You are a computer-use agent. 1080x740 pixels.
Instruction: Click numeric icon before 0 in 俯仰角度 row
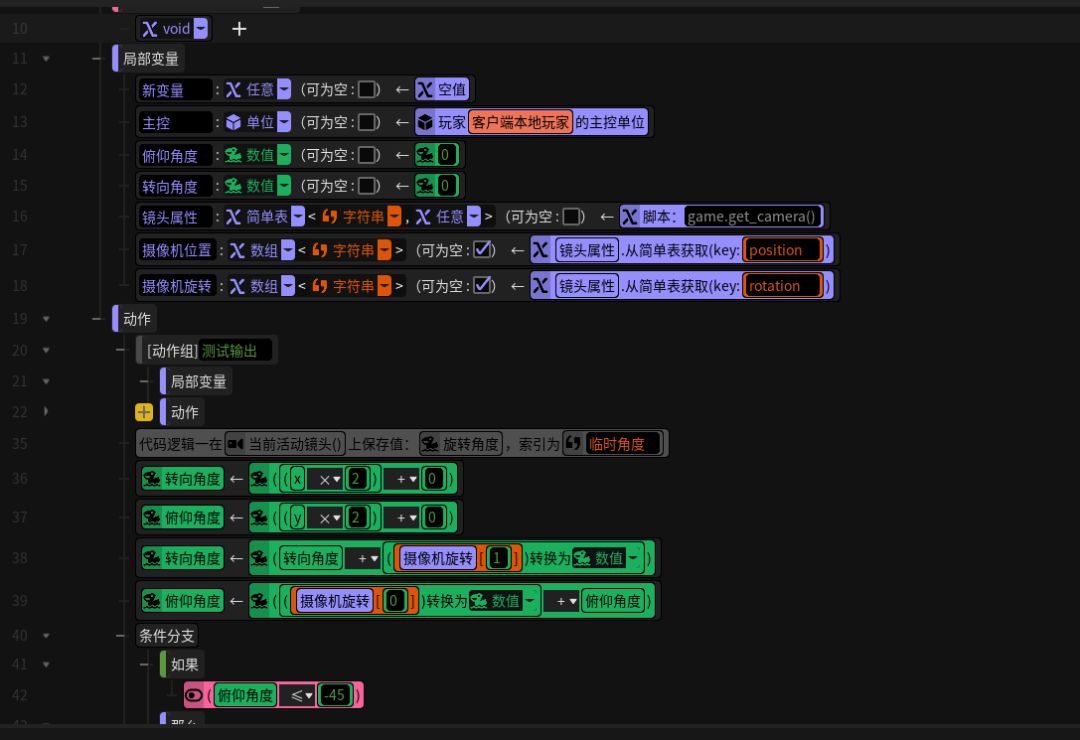pos(426,155)
